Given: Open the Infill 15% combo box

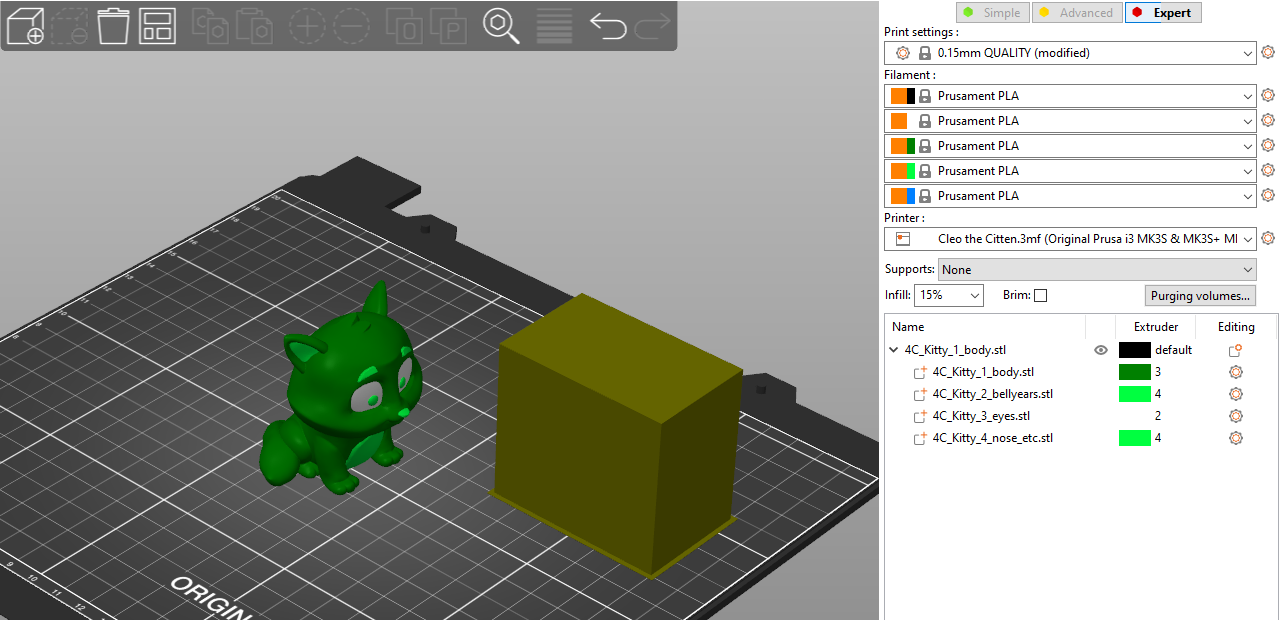Looking at the screenshot, I should click(x=949, y=296).
